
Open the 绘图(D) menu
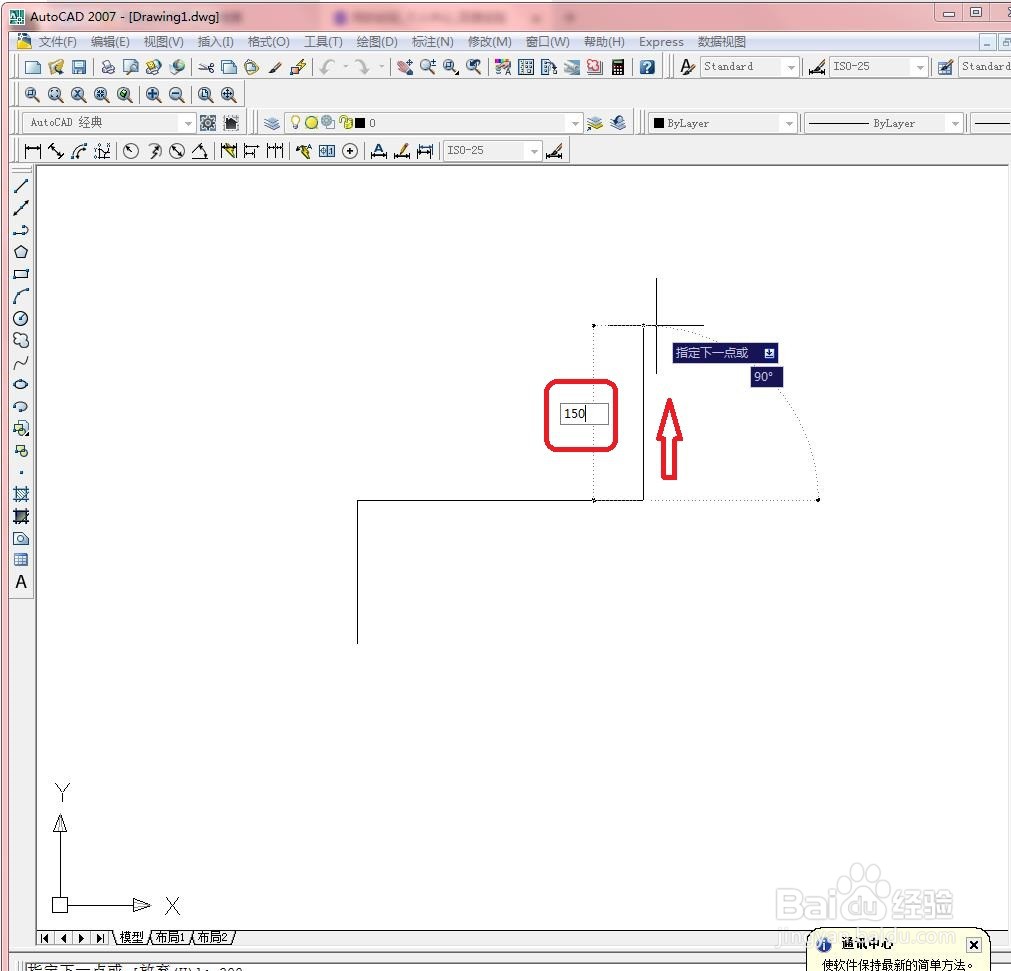(x=377, y=42)
